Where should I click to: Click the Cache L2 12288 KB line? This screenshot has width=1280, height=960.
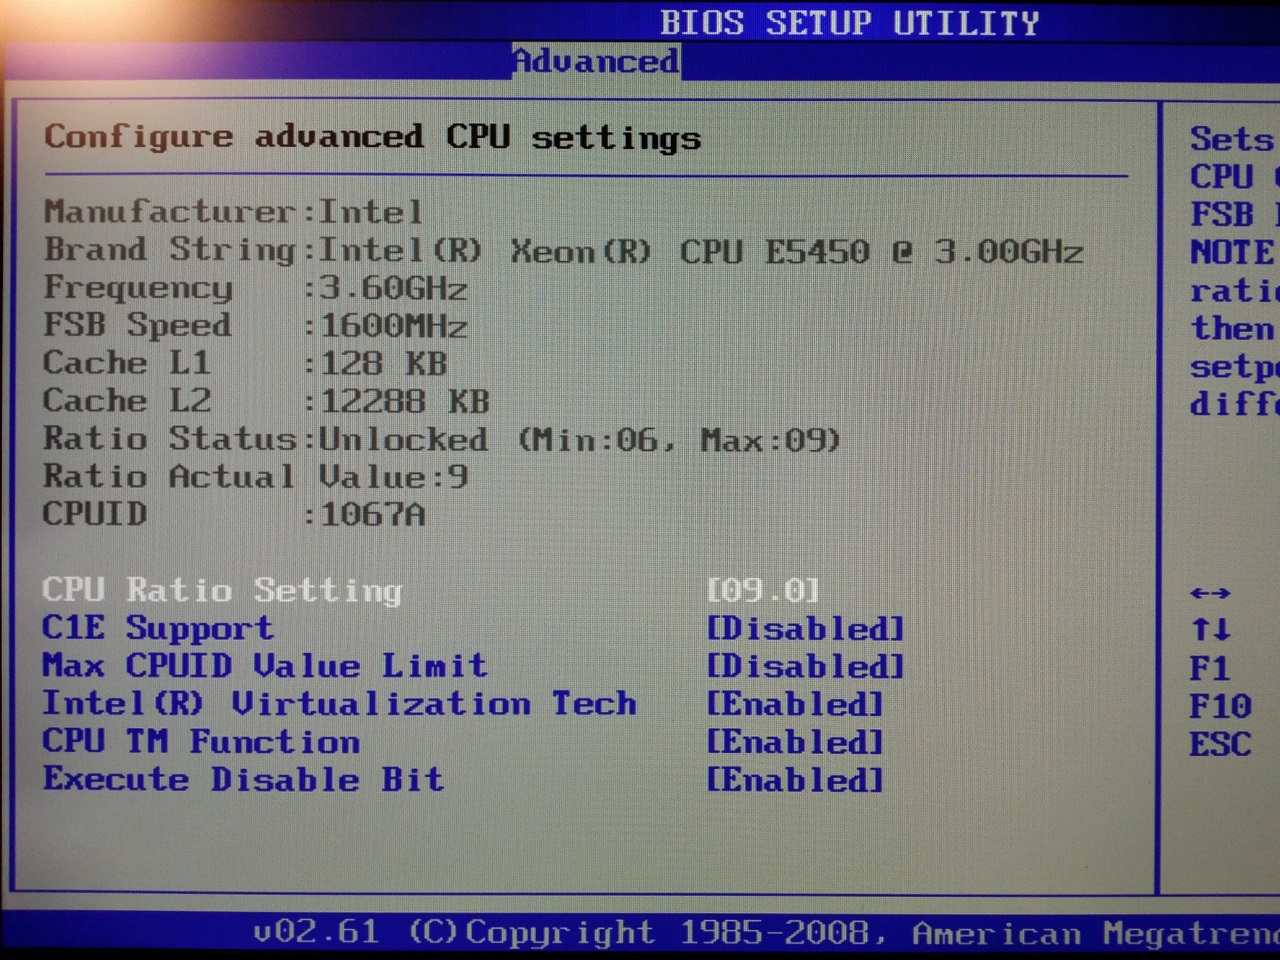(x=266, y=401)
